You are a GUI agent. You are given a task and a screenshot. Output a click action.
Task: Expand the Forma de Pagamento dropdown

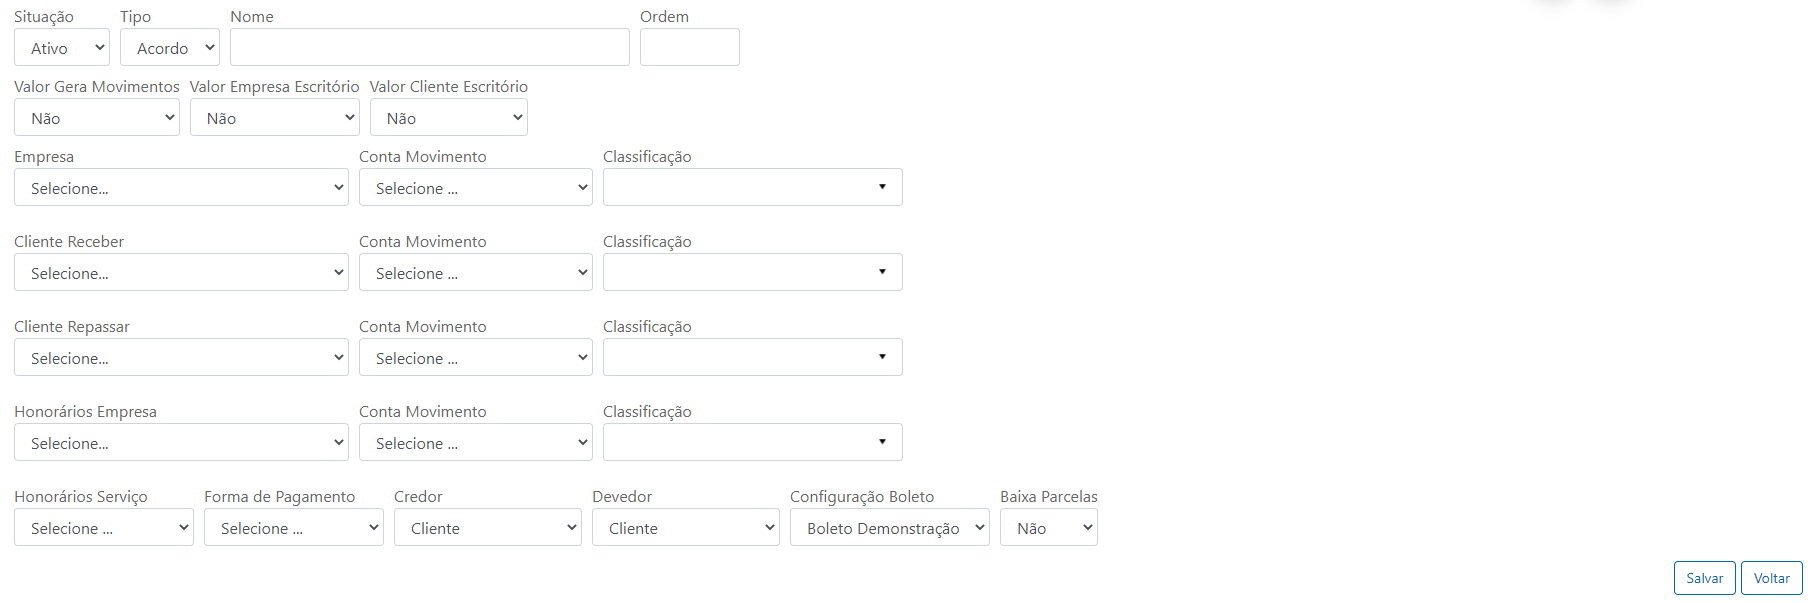click(293, 528)
